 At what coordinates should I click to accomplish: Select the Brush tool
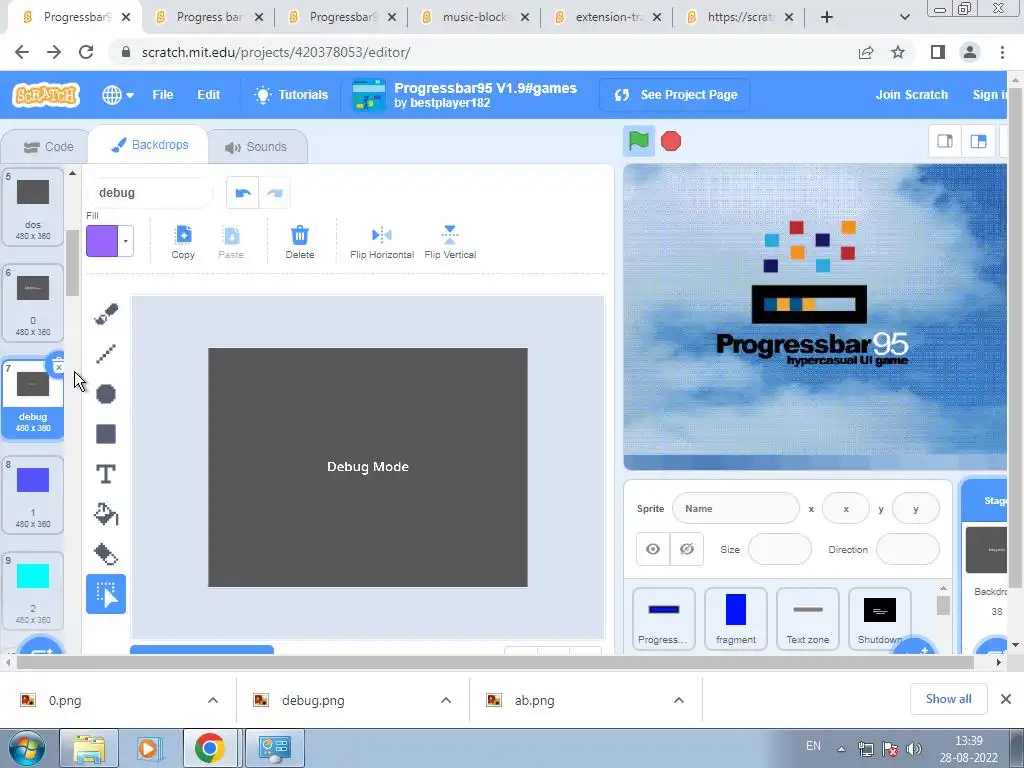tap(106, 314)
